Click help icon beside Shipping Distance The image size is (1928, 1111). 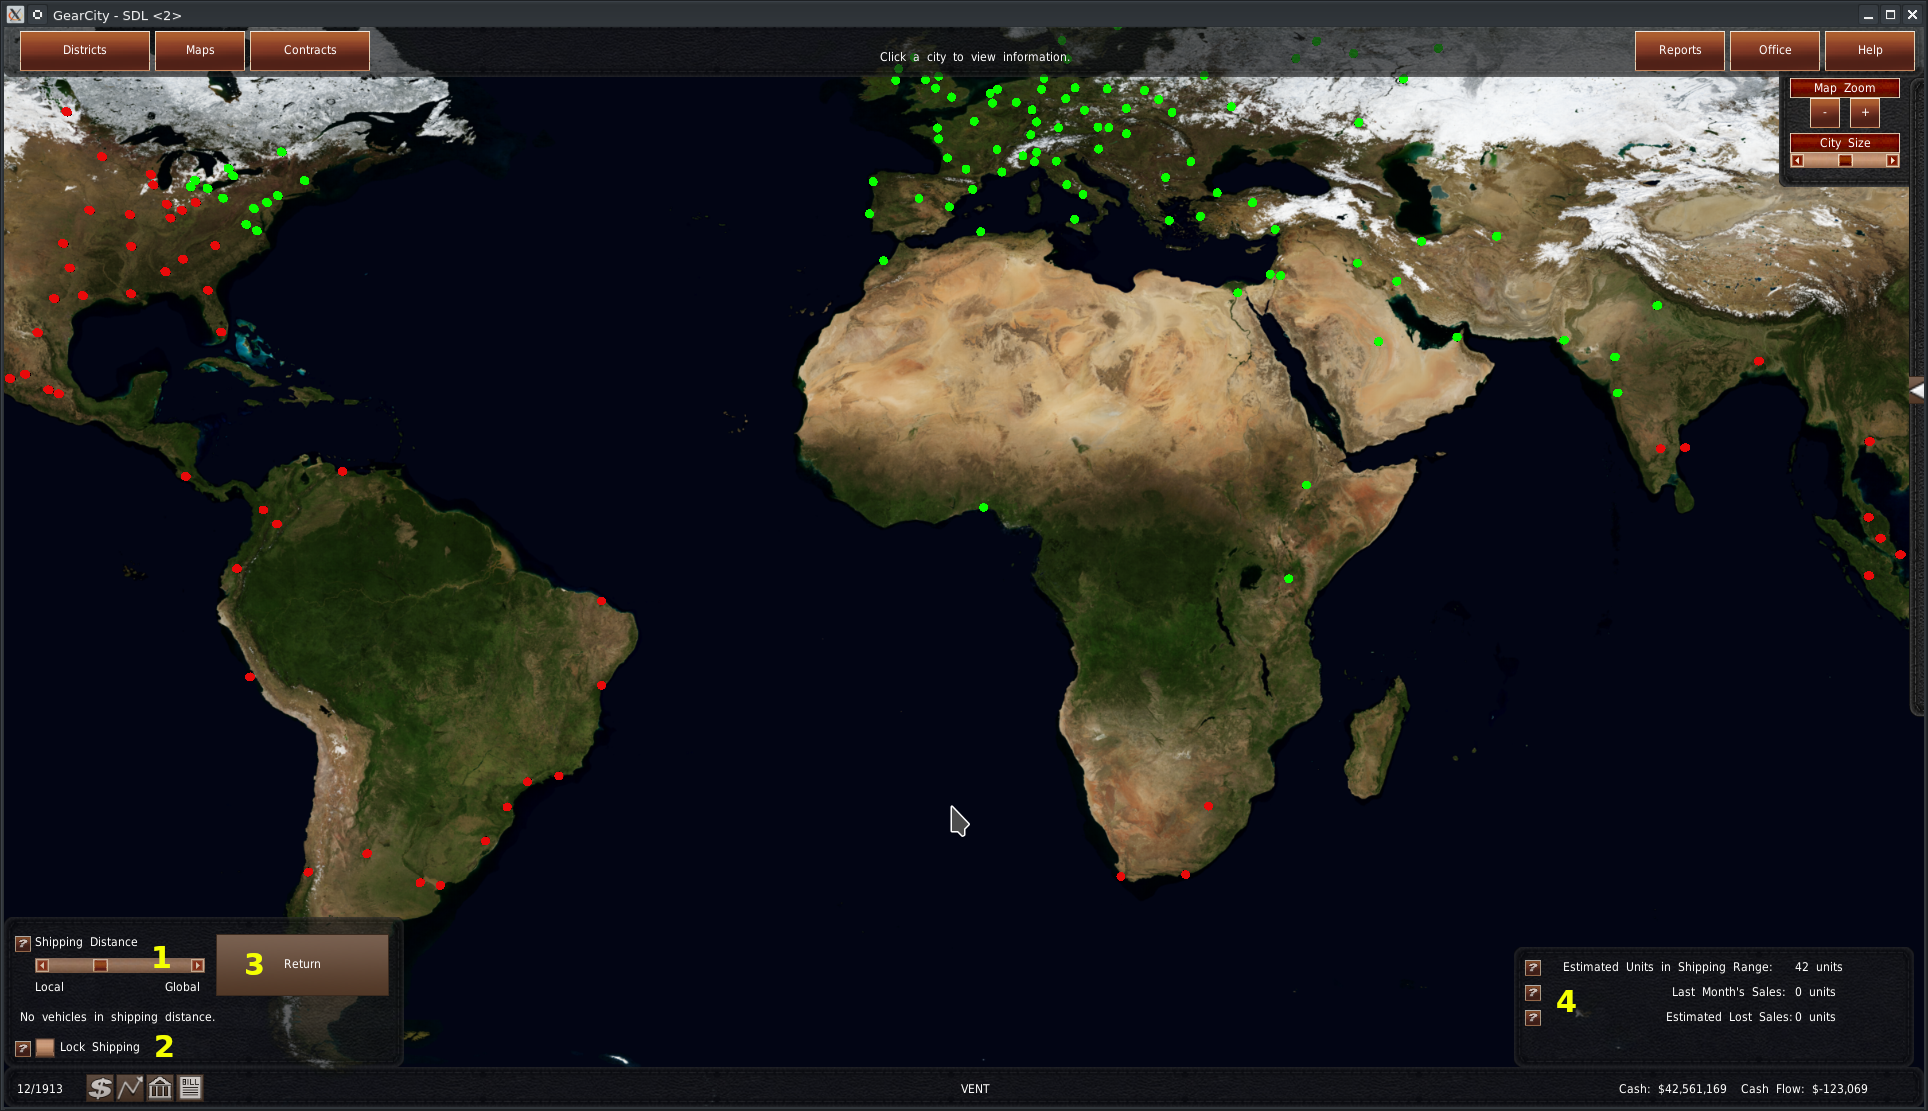tap(23, 943)
